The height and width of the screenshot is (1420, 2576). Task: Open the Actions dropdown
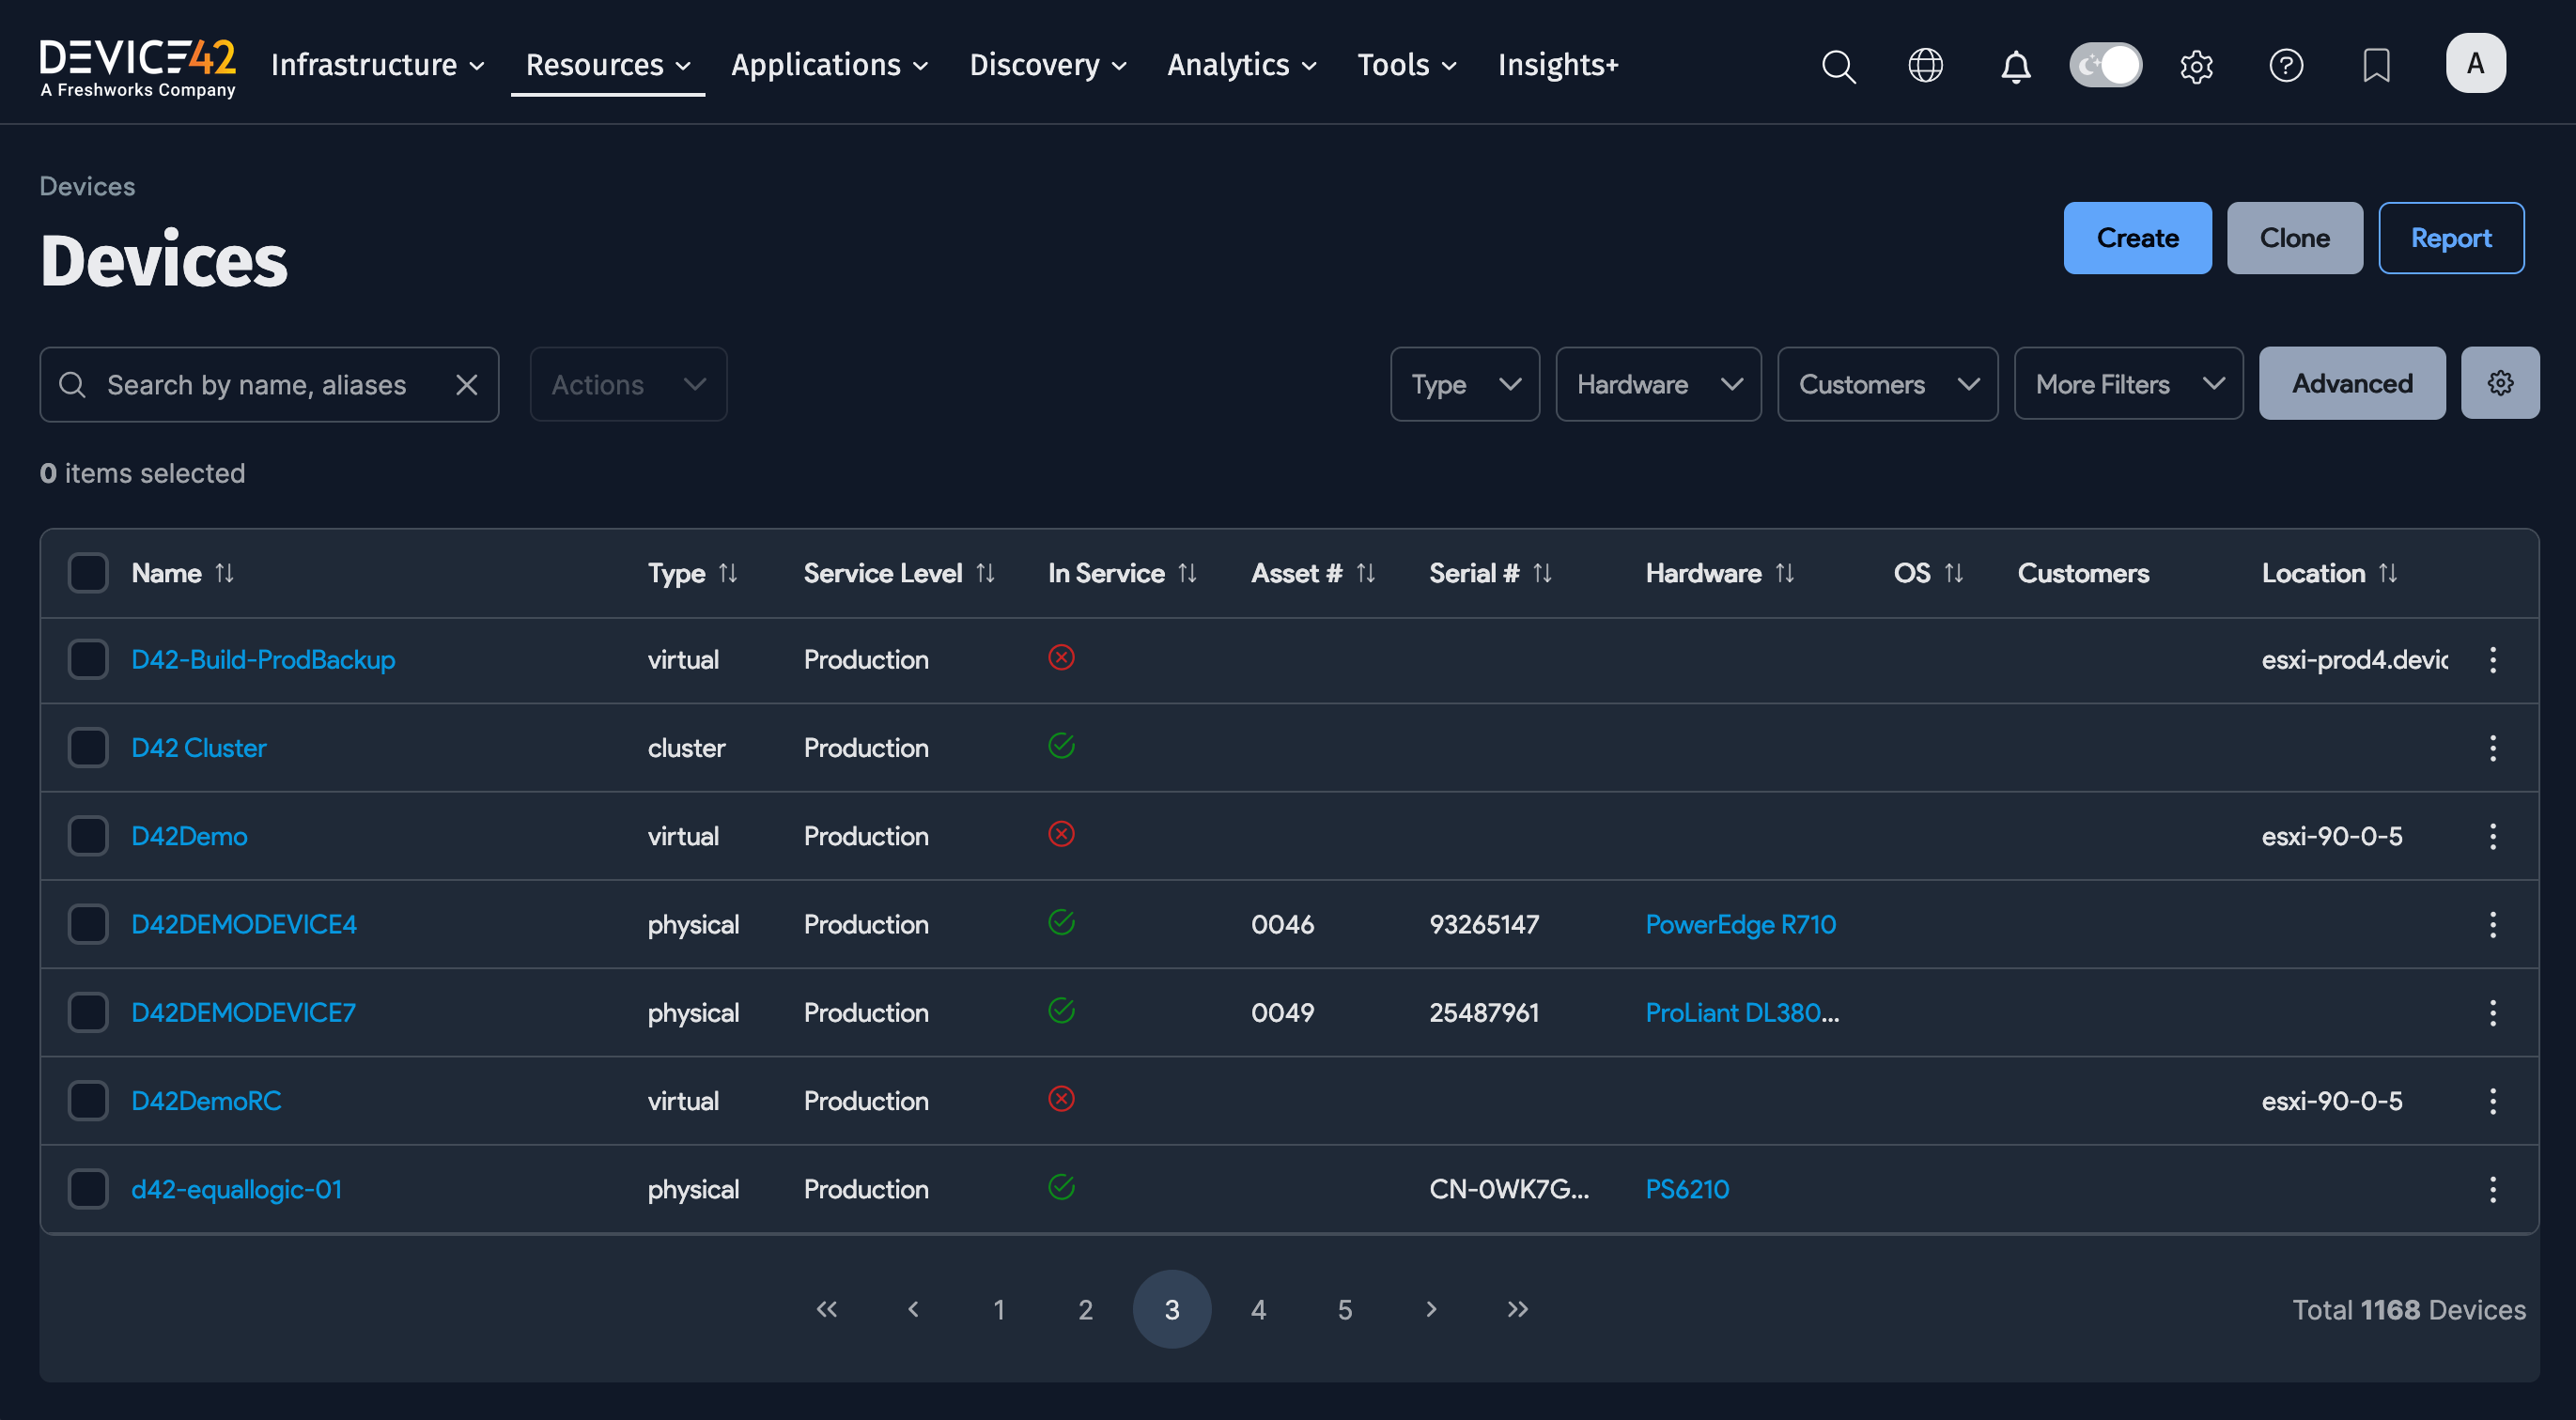pyautogui.click(x=627, y=383)
